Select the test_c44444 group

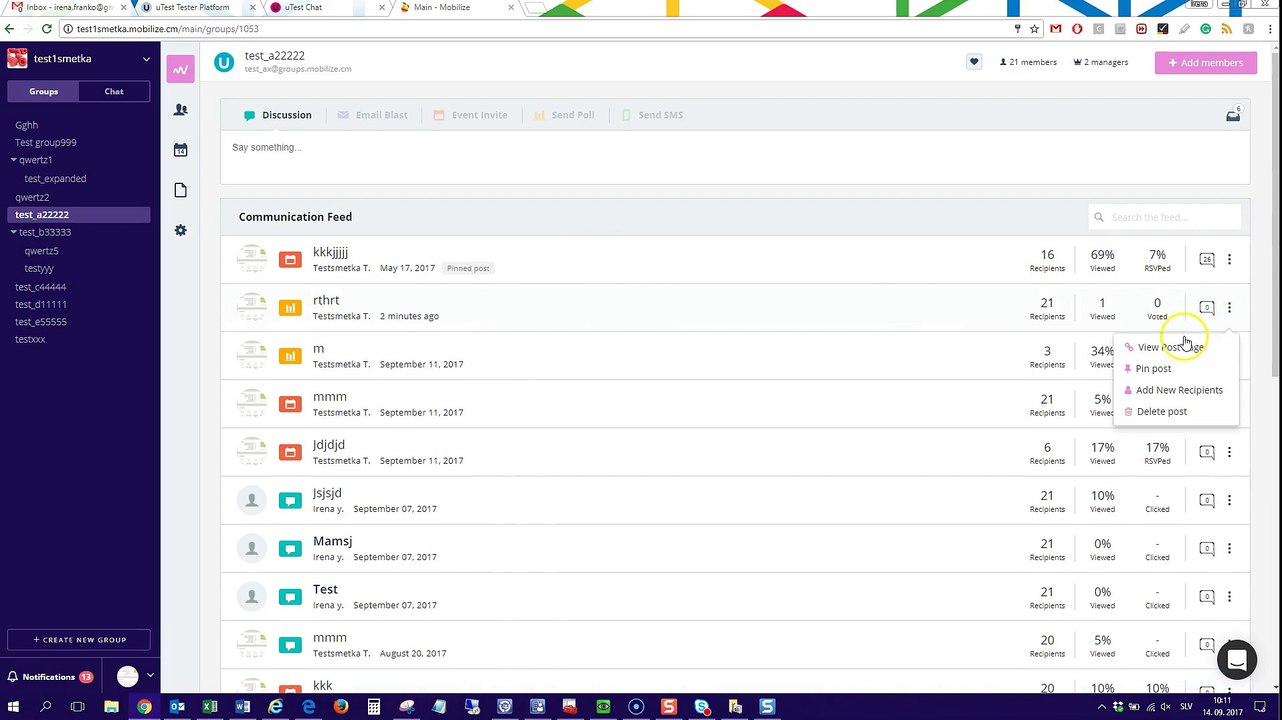pos(41,287)
